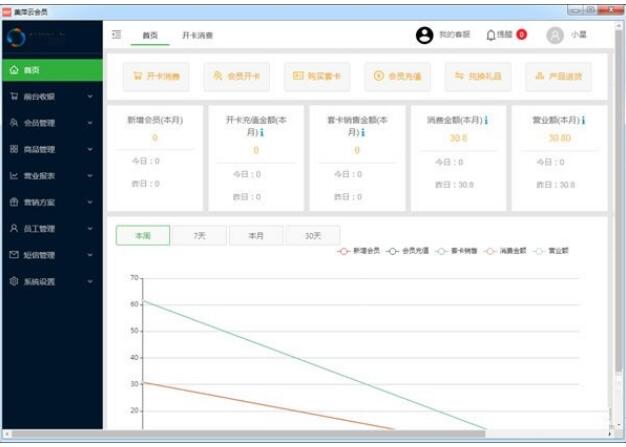Toggle the 套卡销售 legend series
The width and height of the screenshot is (626, 447).
(x=456, y=251)
